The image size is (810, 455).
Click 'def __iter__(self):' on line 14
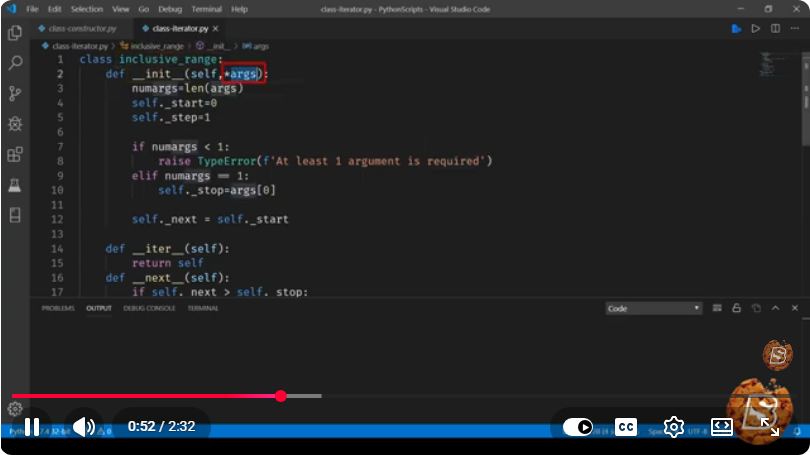pos(167,249)
